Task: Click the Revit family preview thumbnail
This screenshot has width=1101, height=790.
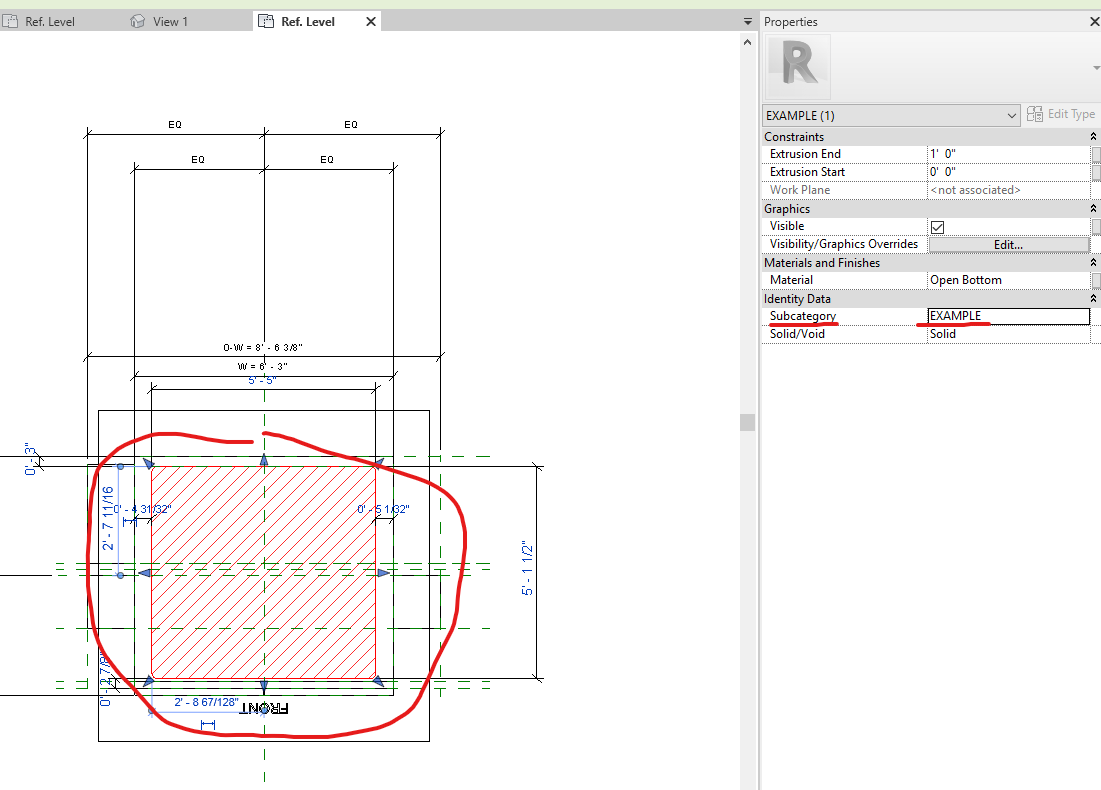Action: point(798,65)
